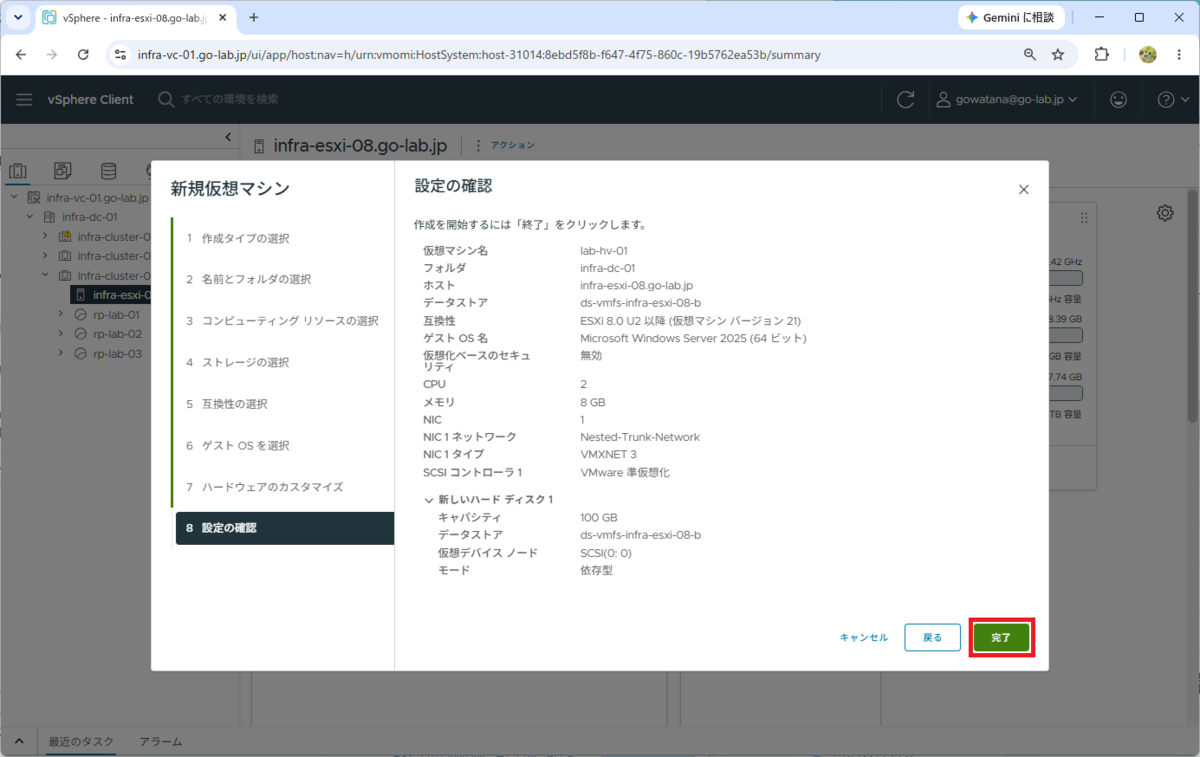Collapse the left navigator with the chevron
1200x757 pixels.
[x=228, y=137]
